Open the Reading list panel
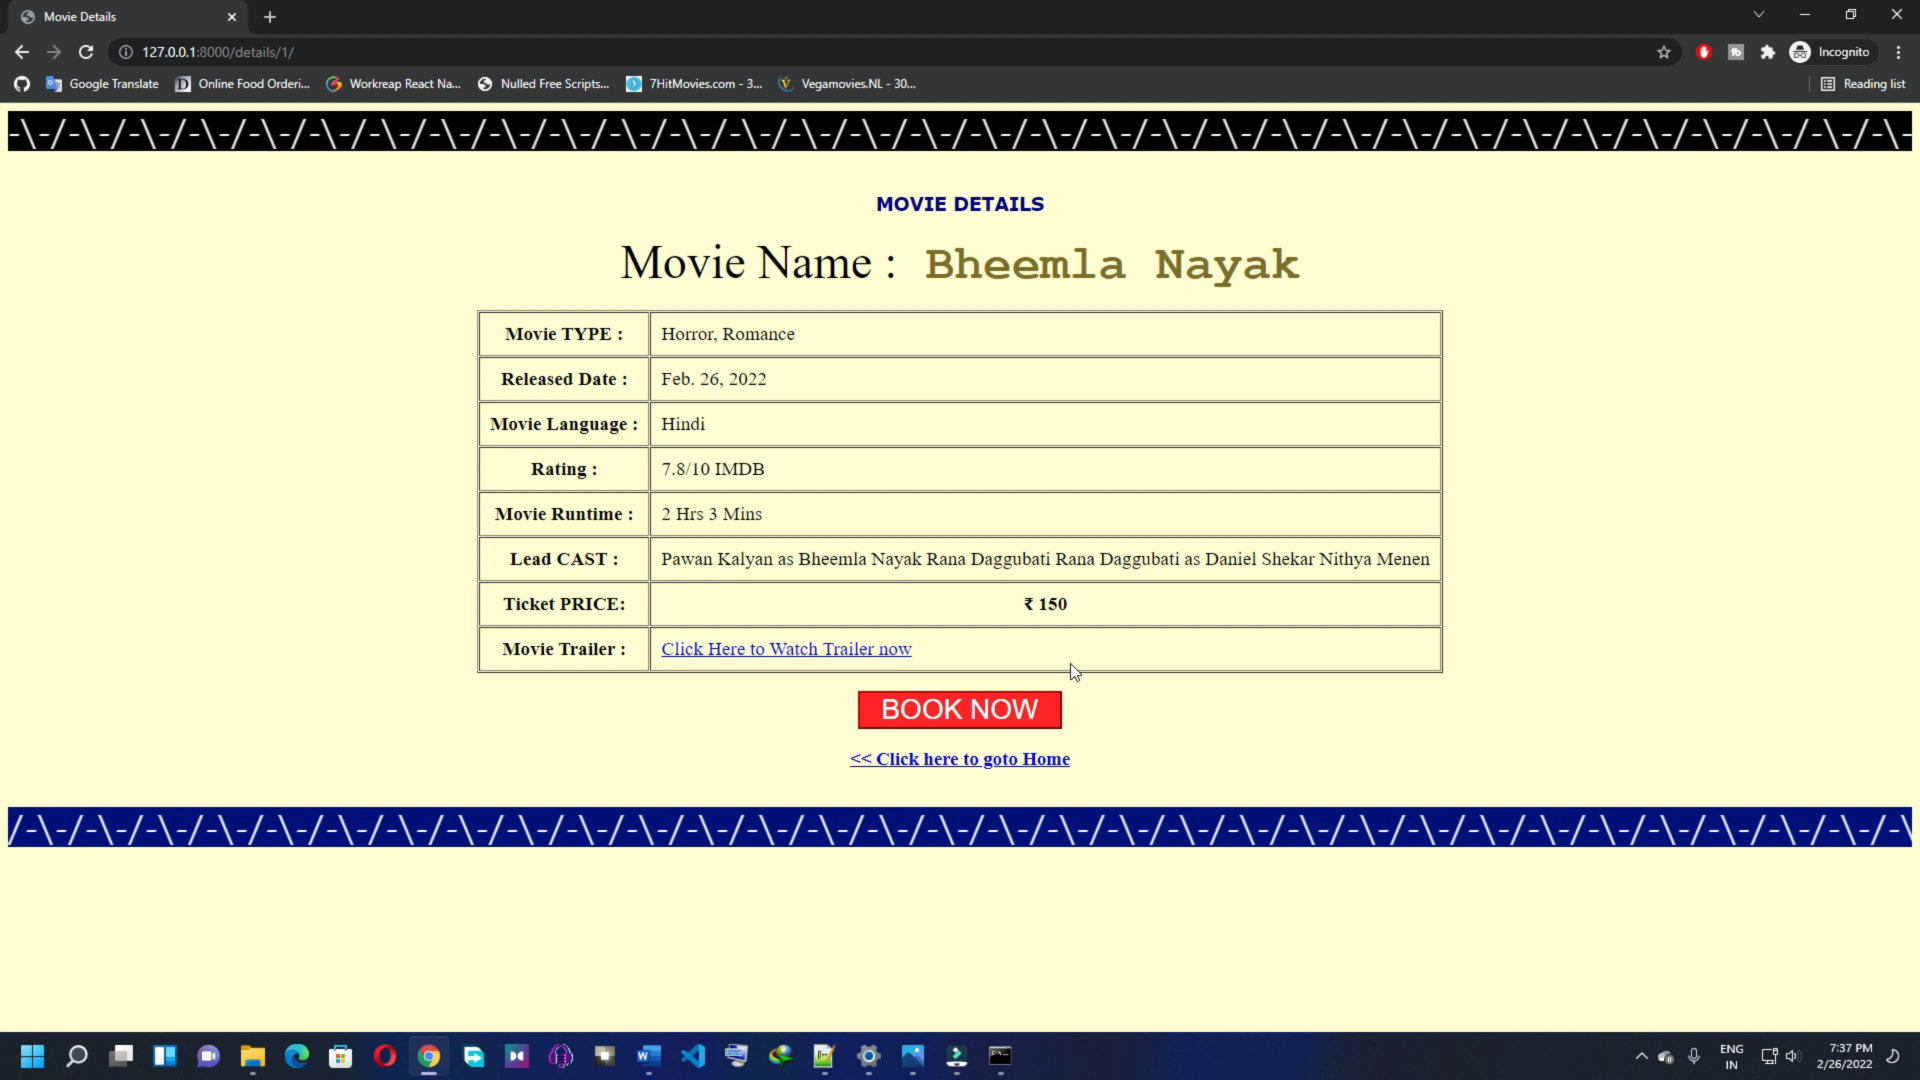The width and height of the screenshot is (1920, 1080). click(1863, 84)
